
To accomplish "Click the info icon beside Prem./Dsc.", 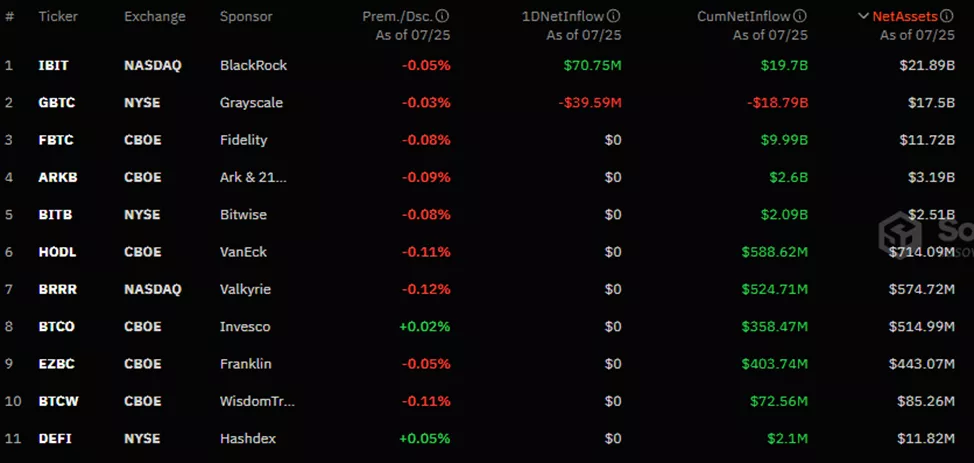I will (x=443, y=17).
